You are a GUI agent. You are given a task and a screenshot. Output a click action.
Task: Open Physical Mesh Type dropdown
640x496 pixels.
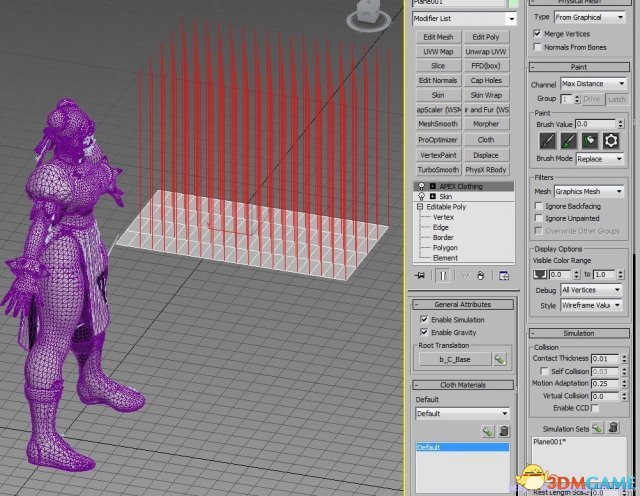pyautogui.click(x=590, y=17)
